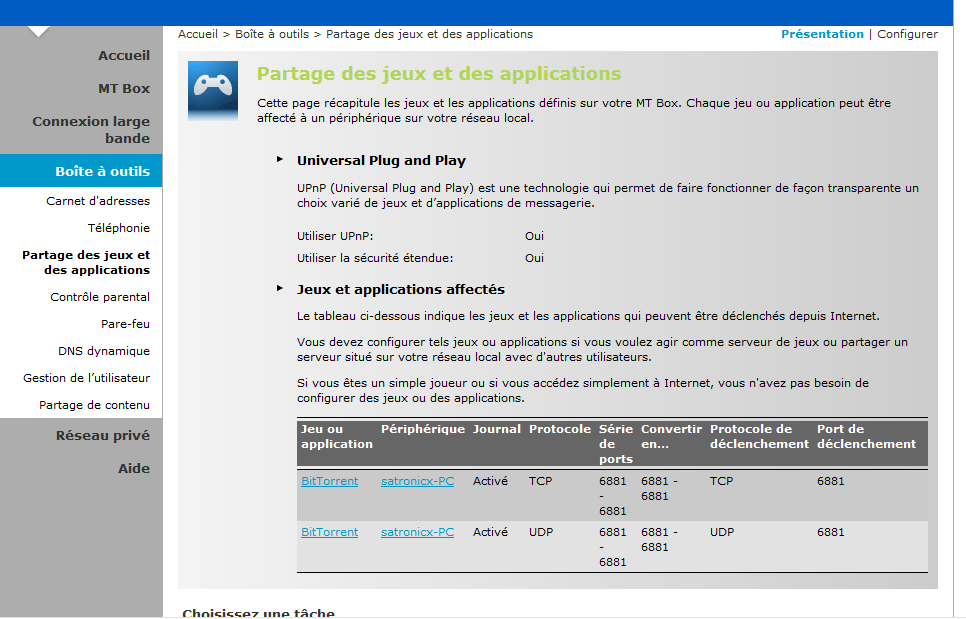Screen dimensions: 966x619
Task: Select Partage des jeux et des applications in sidebar
Action: coord(86,262)
